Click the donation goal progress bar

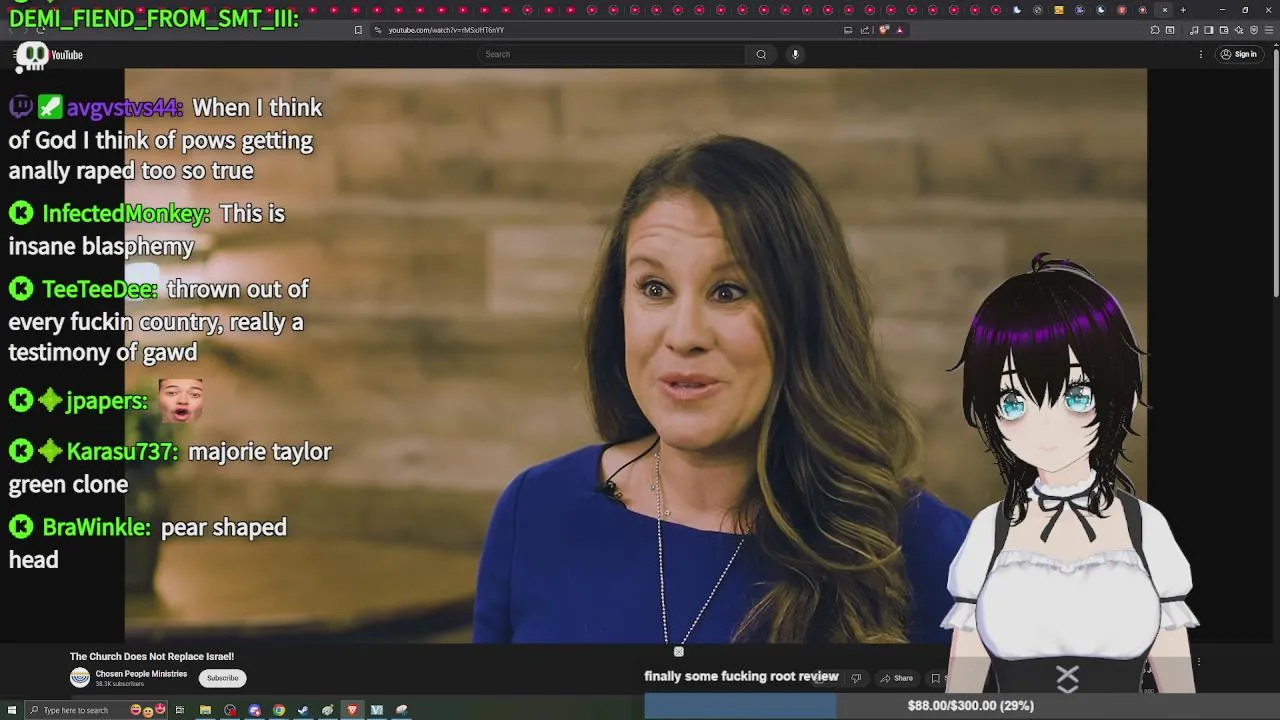(962, 706)
